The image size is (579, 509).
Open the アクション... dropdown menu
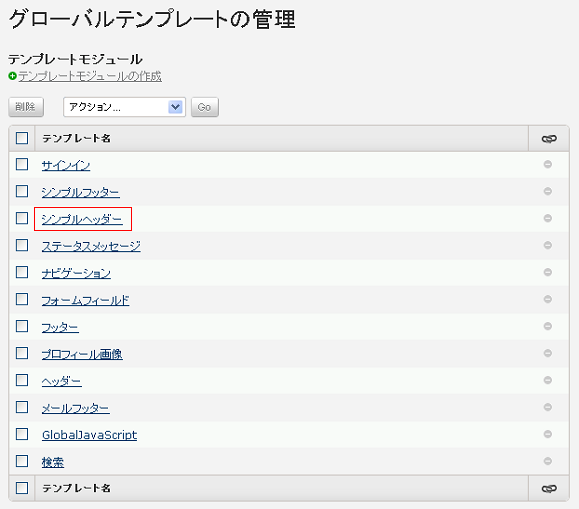click(124, 107)
